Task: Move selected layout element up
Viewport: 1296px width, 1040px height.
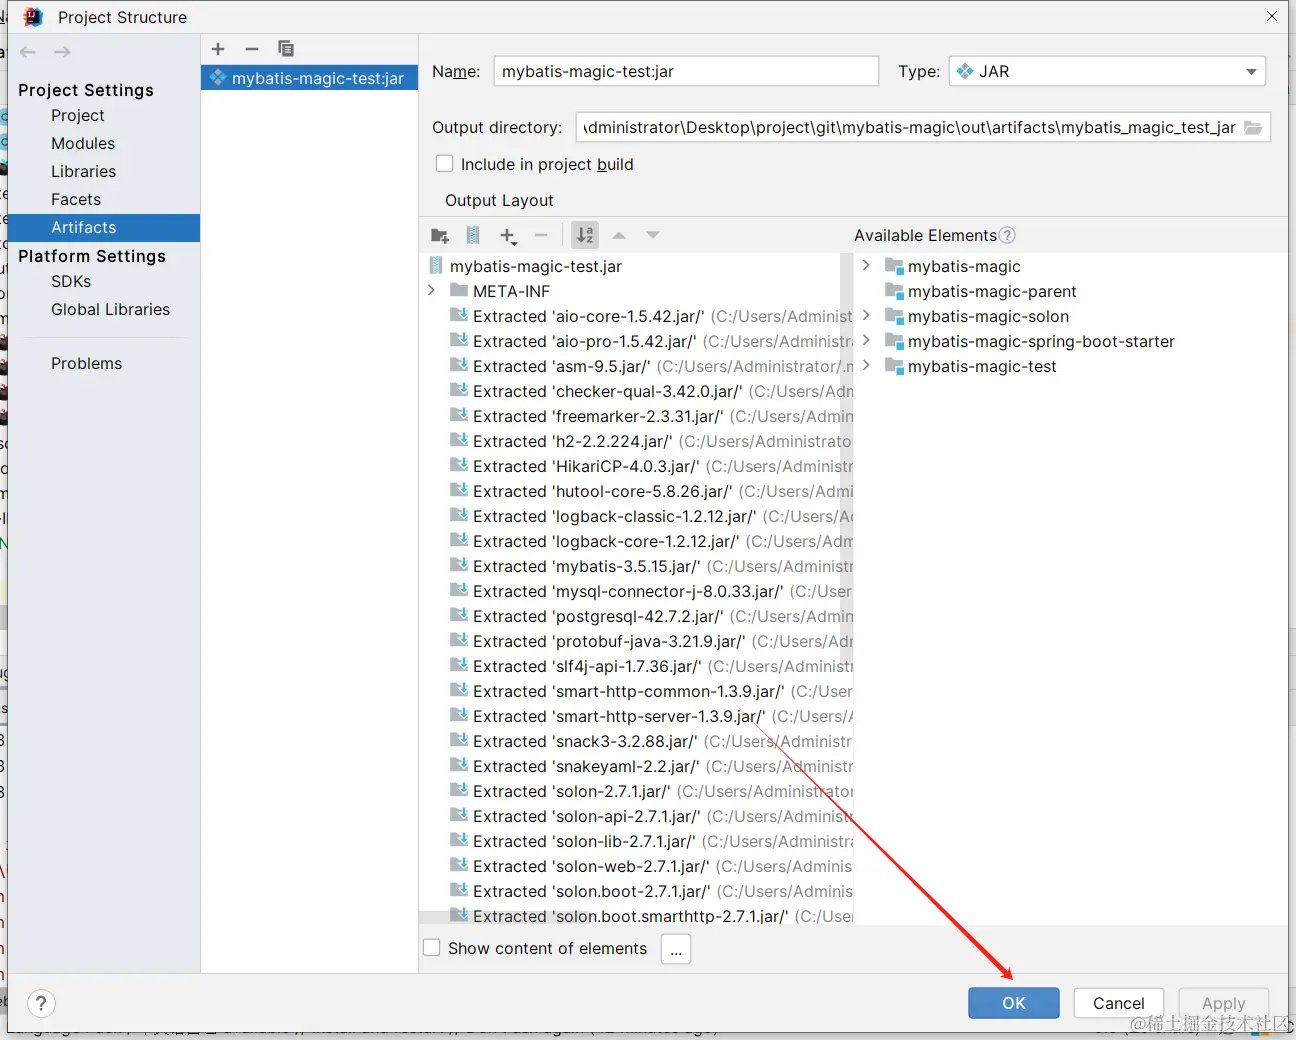Action: click(x=619, y=236)
